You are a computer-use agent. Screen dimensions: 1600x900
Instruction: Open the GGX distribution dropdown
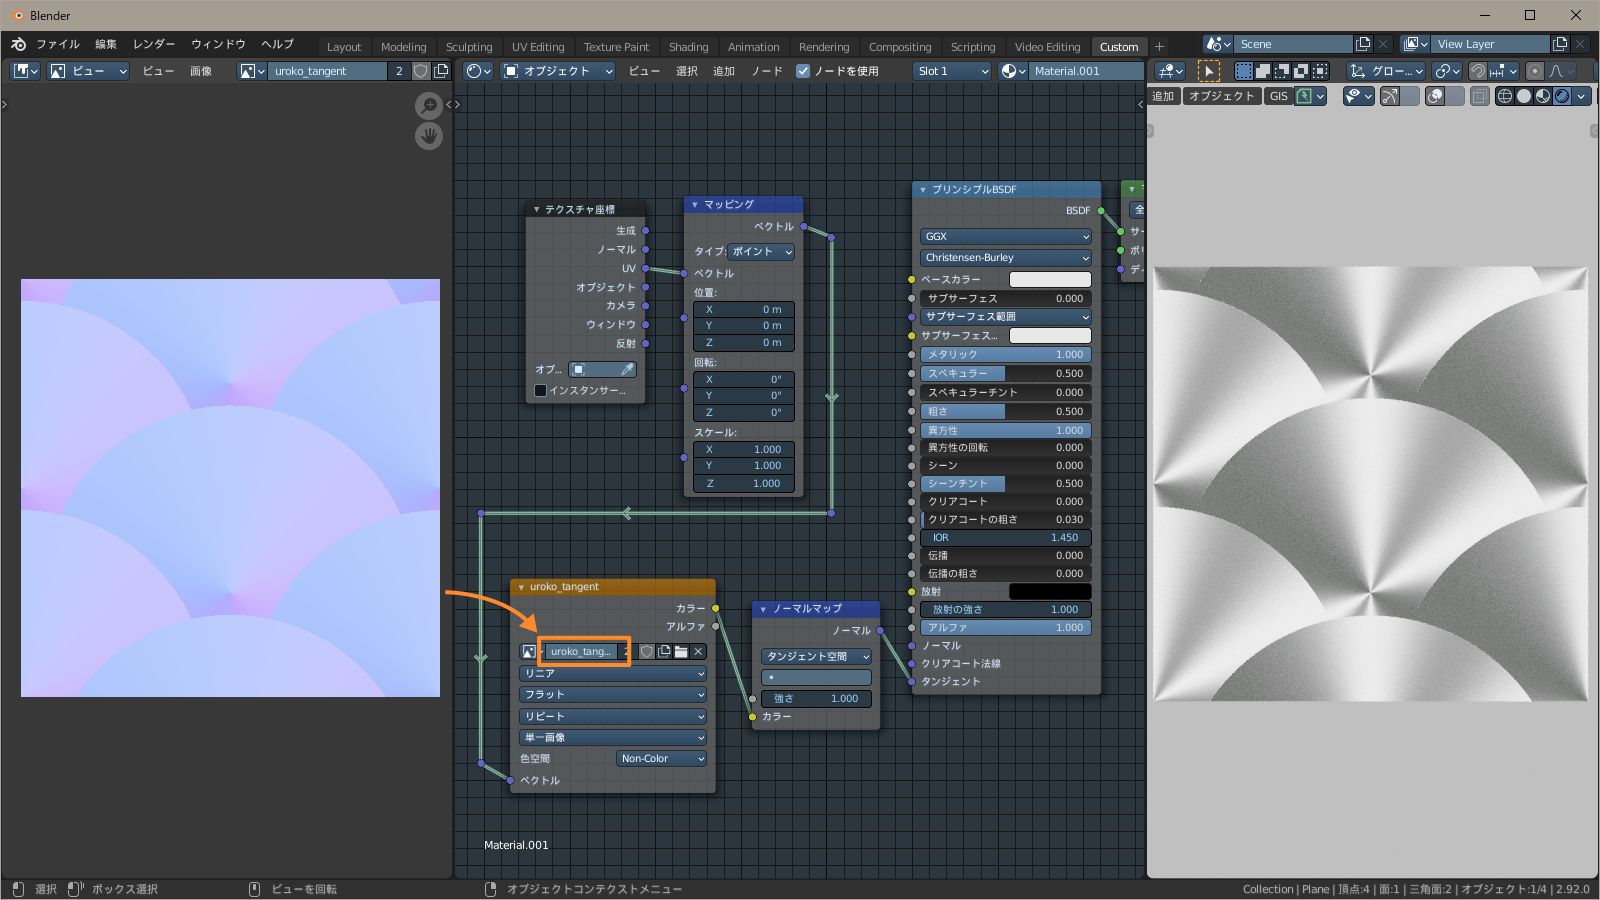tap(1005, 237)
